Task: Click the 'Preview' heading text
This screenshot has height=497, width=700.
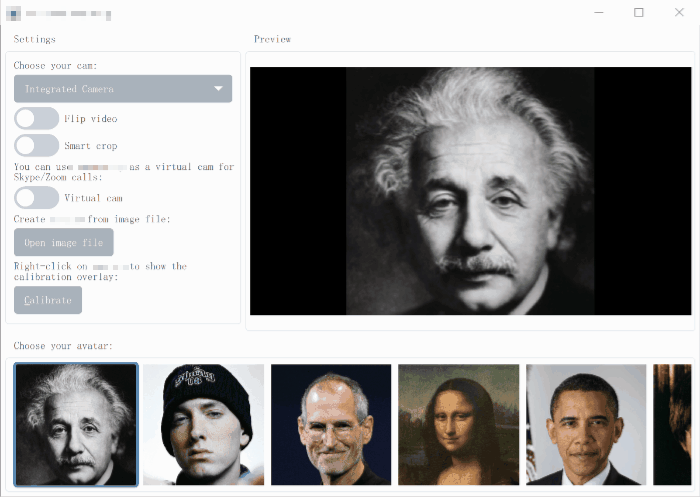Action: point(272,39)
